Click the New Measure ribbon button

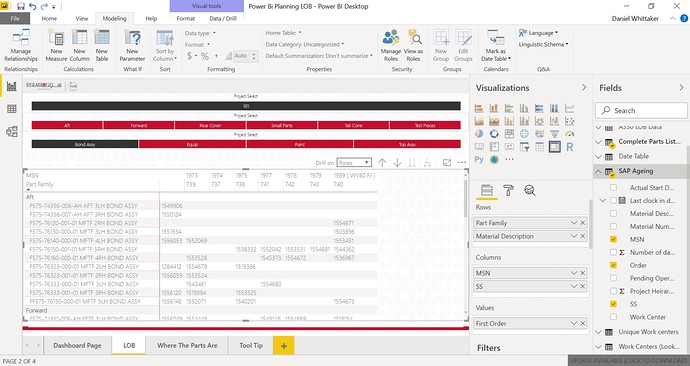(x=56, y=46)
